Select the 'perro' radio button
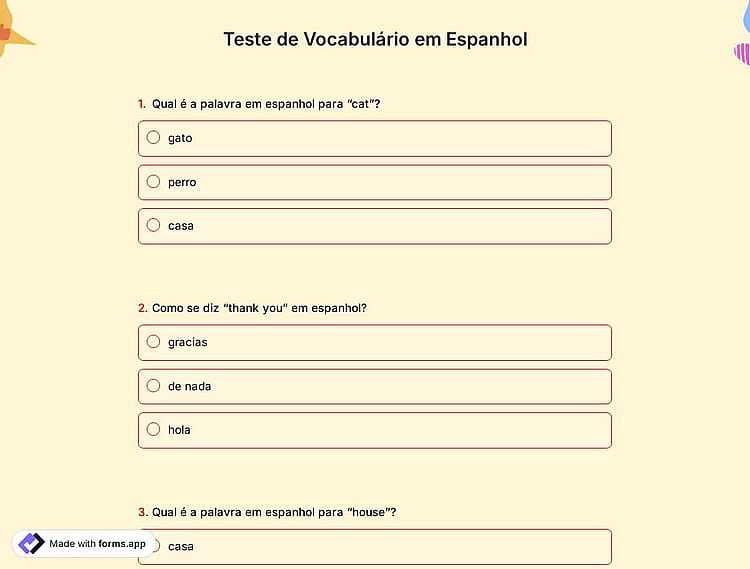750x569 pixels. tap(153, 182)
